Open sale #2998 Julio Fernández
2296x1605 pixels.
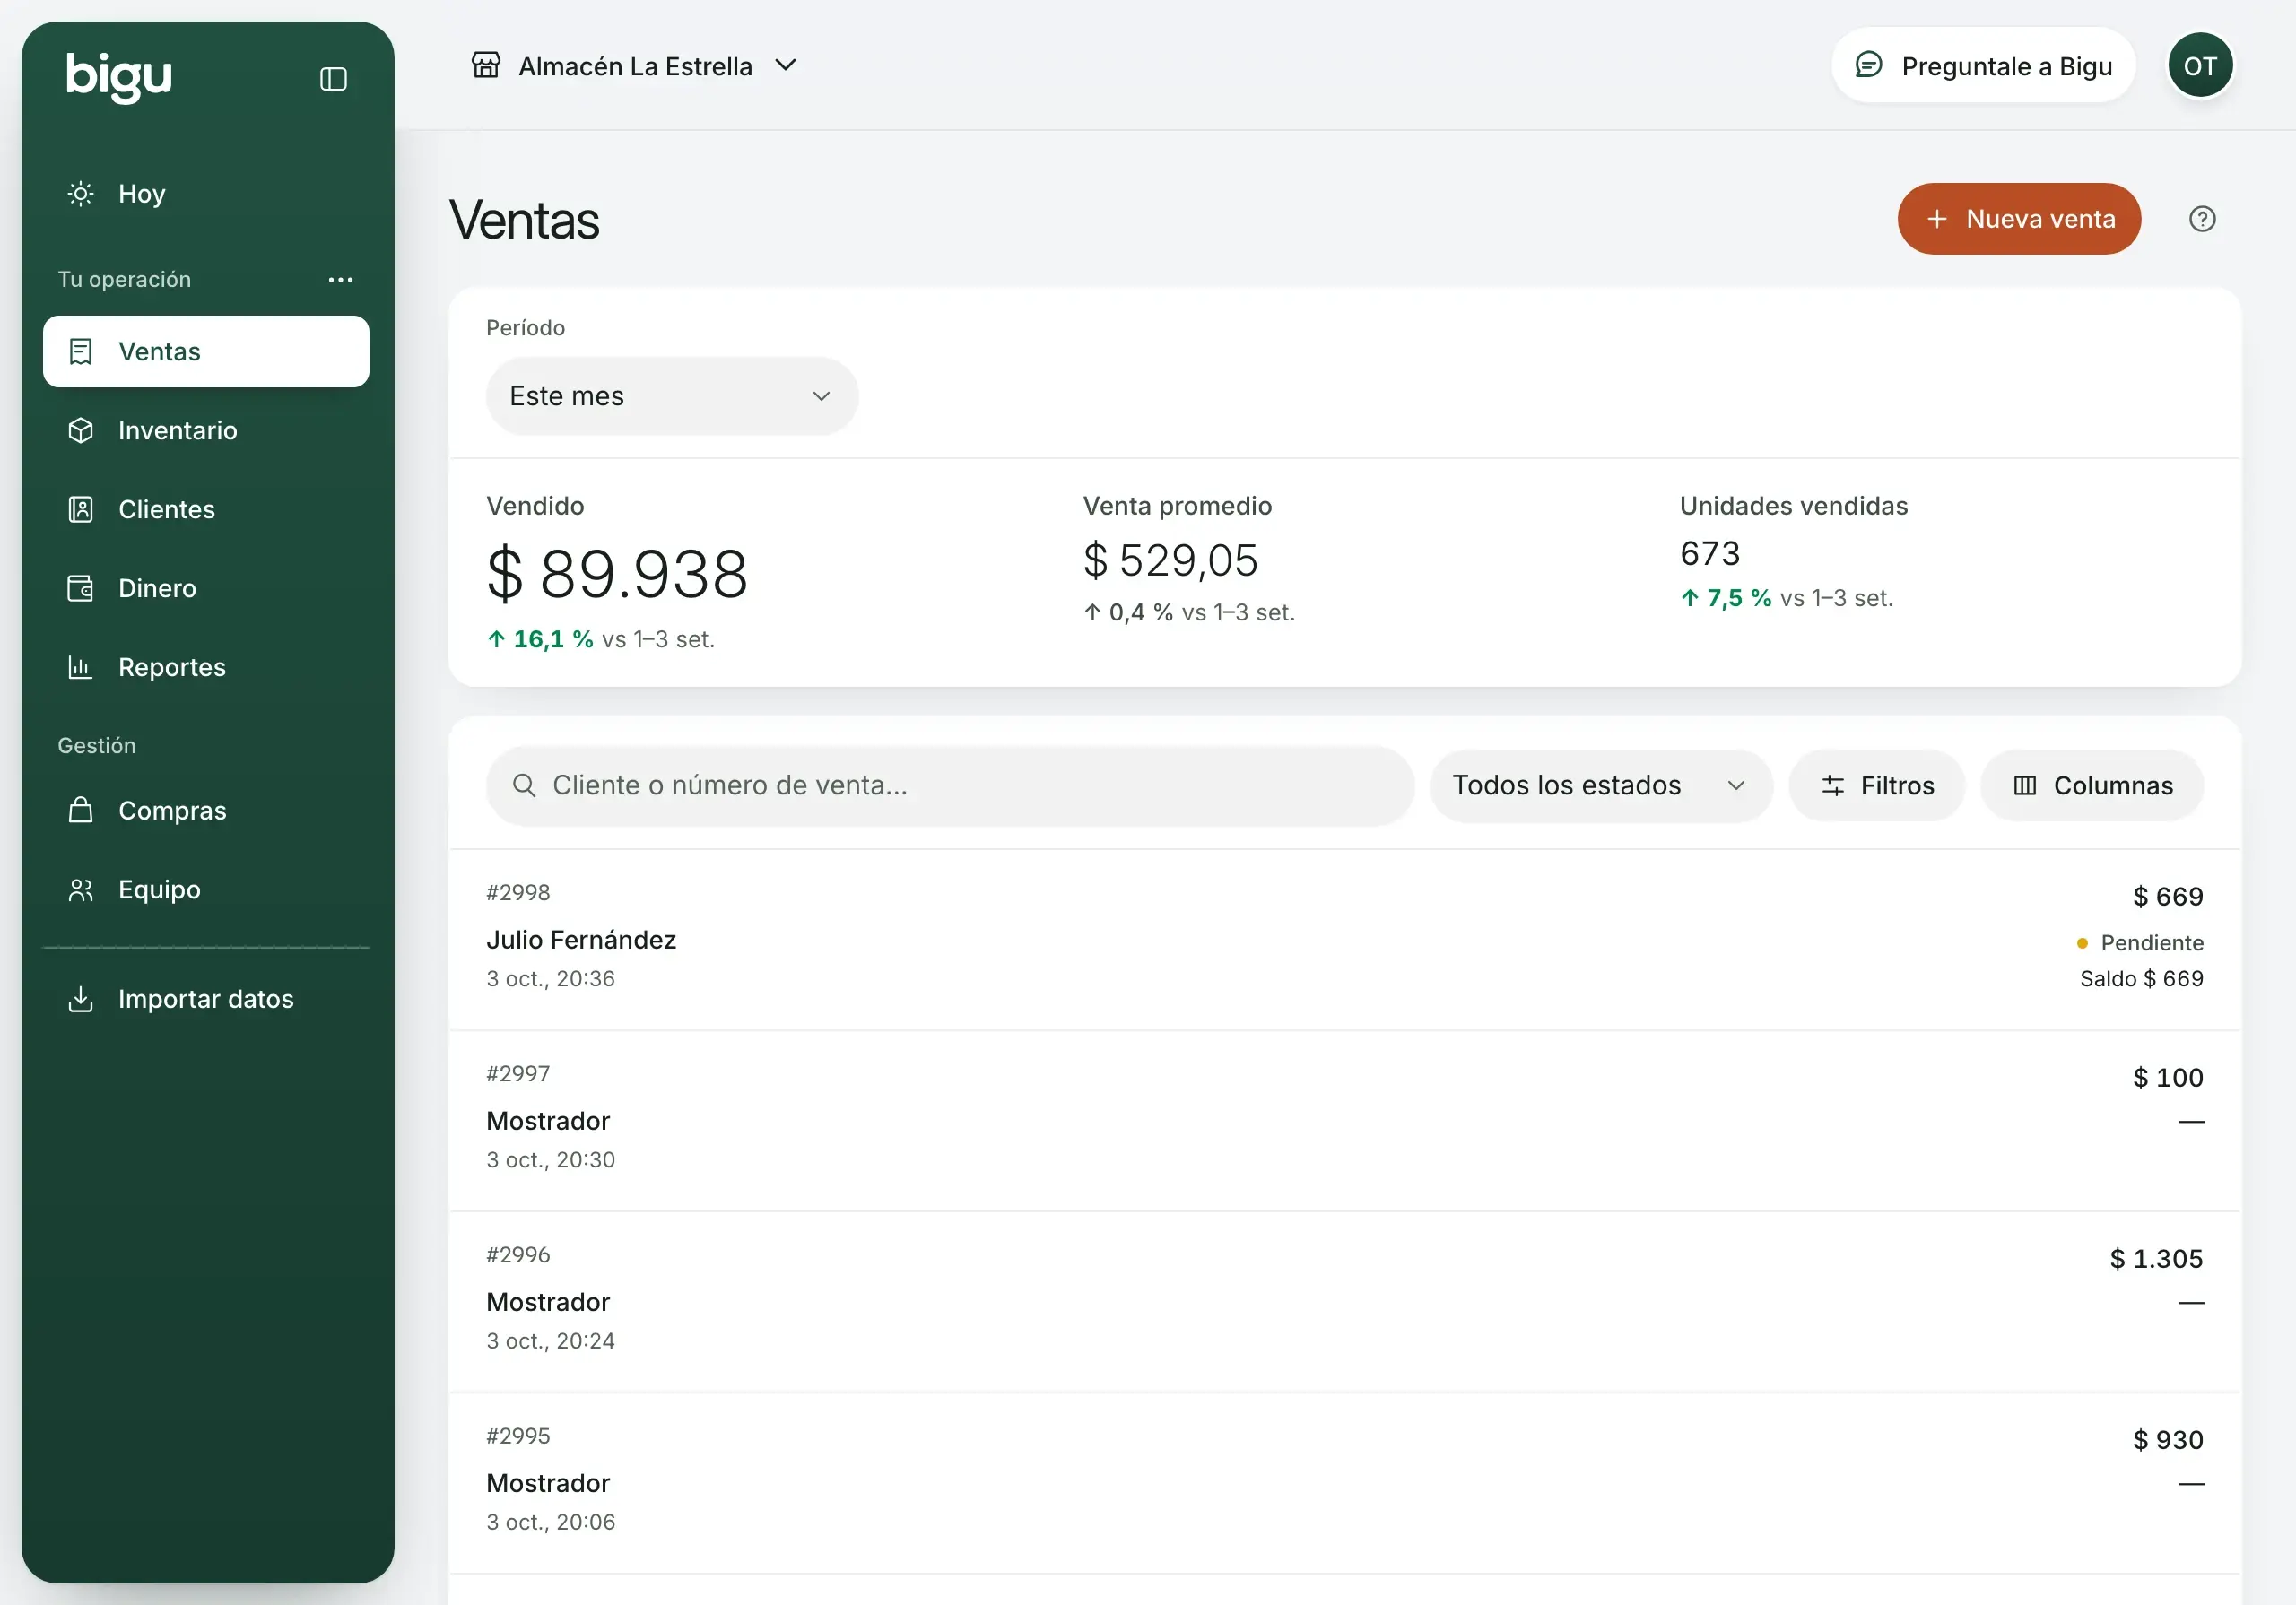tap(1345, 939)
